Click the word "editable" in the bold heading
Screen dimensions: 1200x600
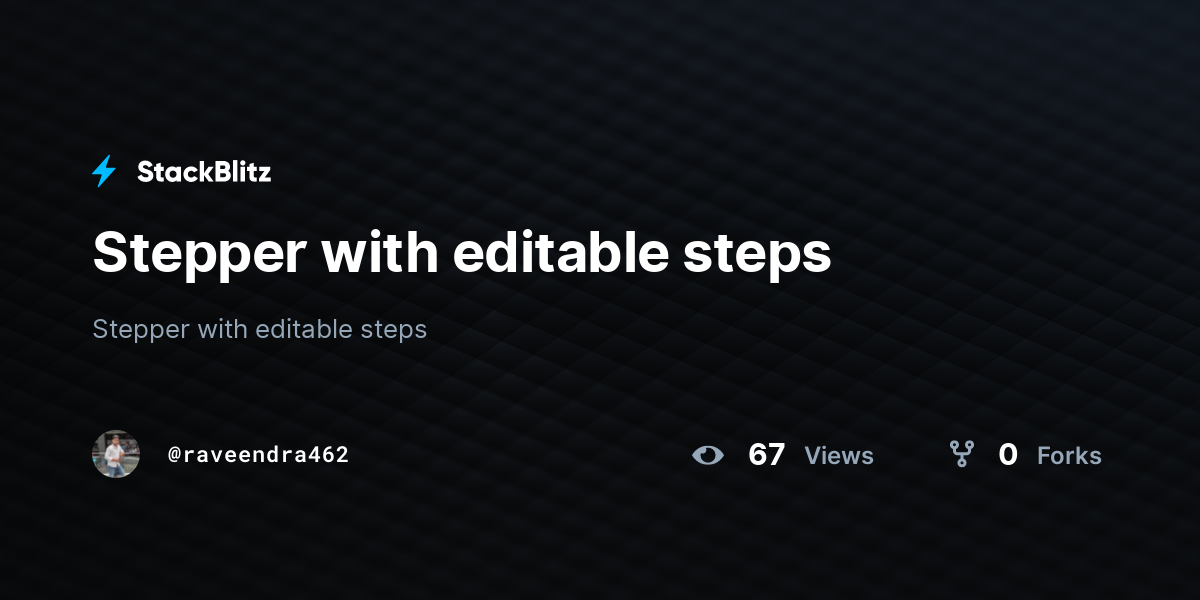pos(560,252)
